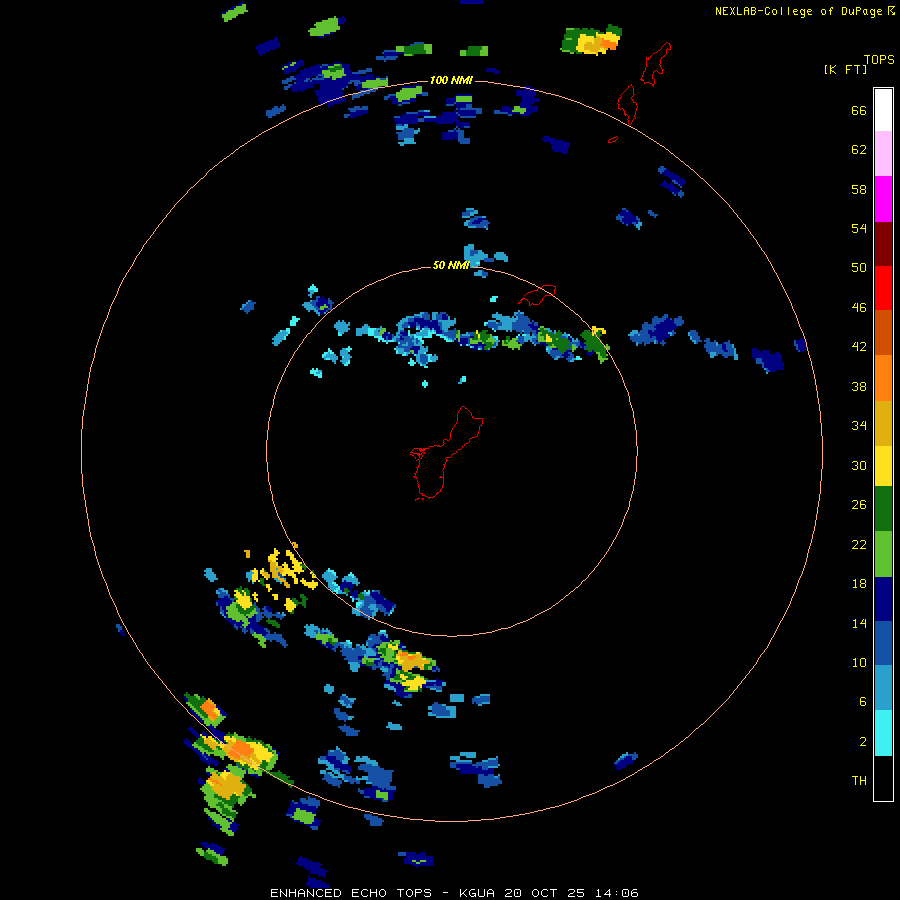Screen dimensions: 900x900
Task: Click the 2 legend value
Action: (x=863, y=741)
